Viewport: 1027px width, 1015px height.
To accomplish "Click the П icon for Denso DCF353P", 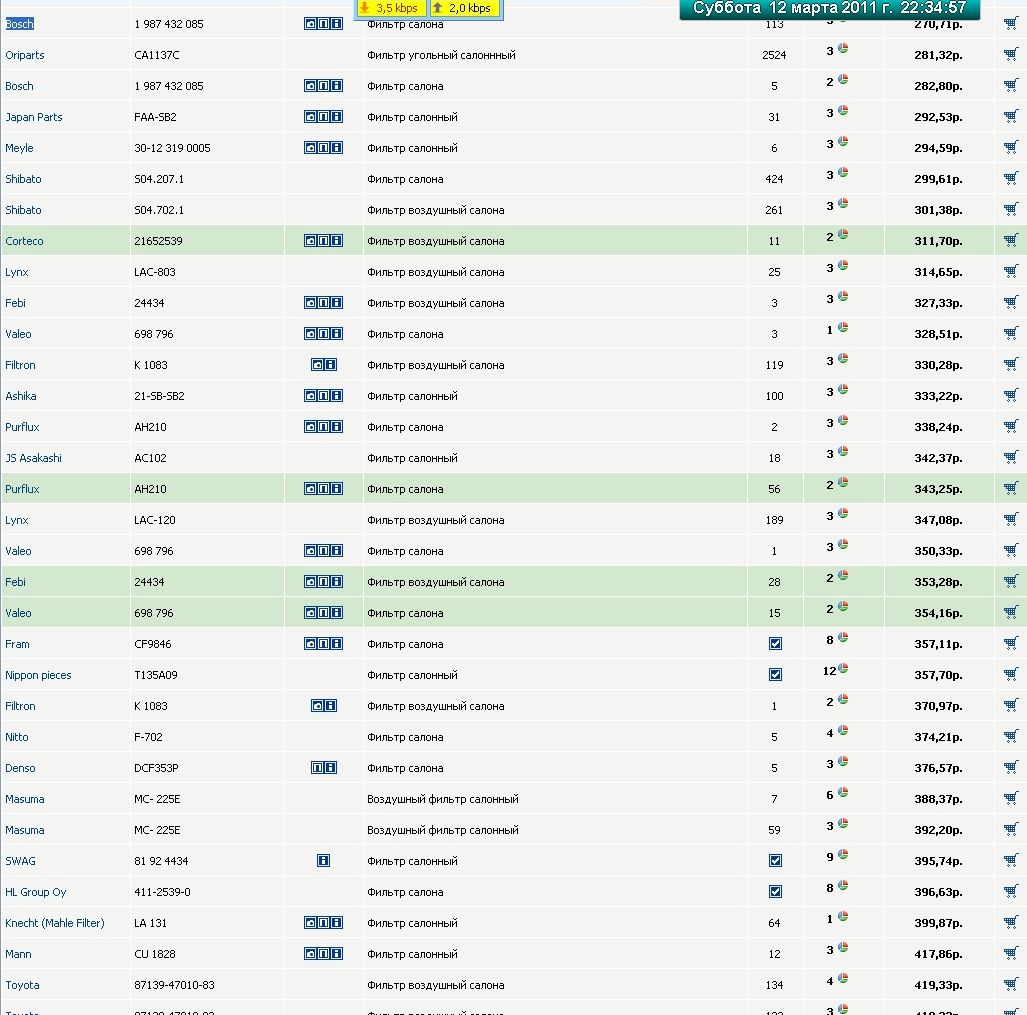I will coord(317,767).
